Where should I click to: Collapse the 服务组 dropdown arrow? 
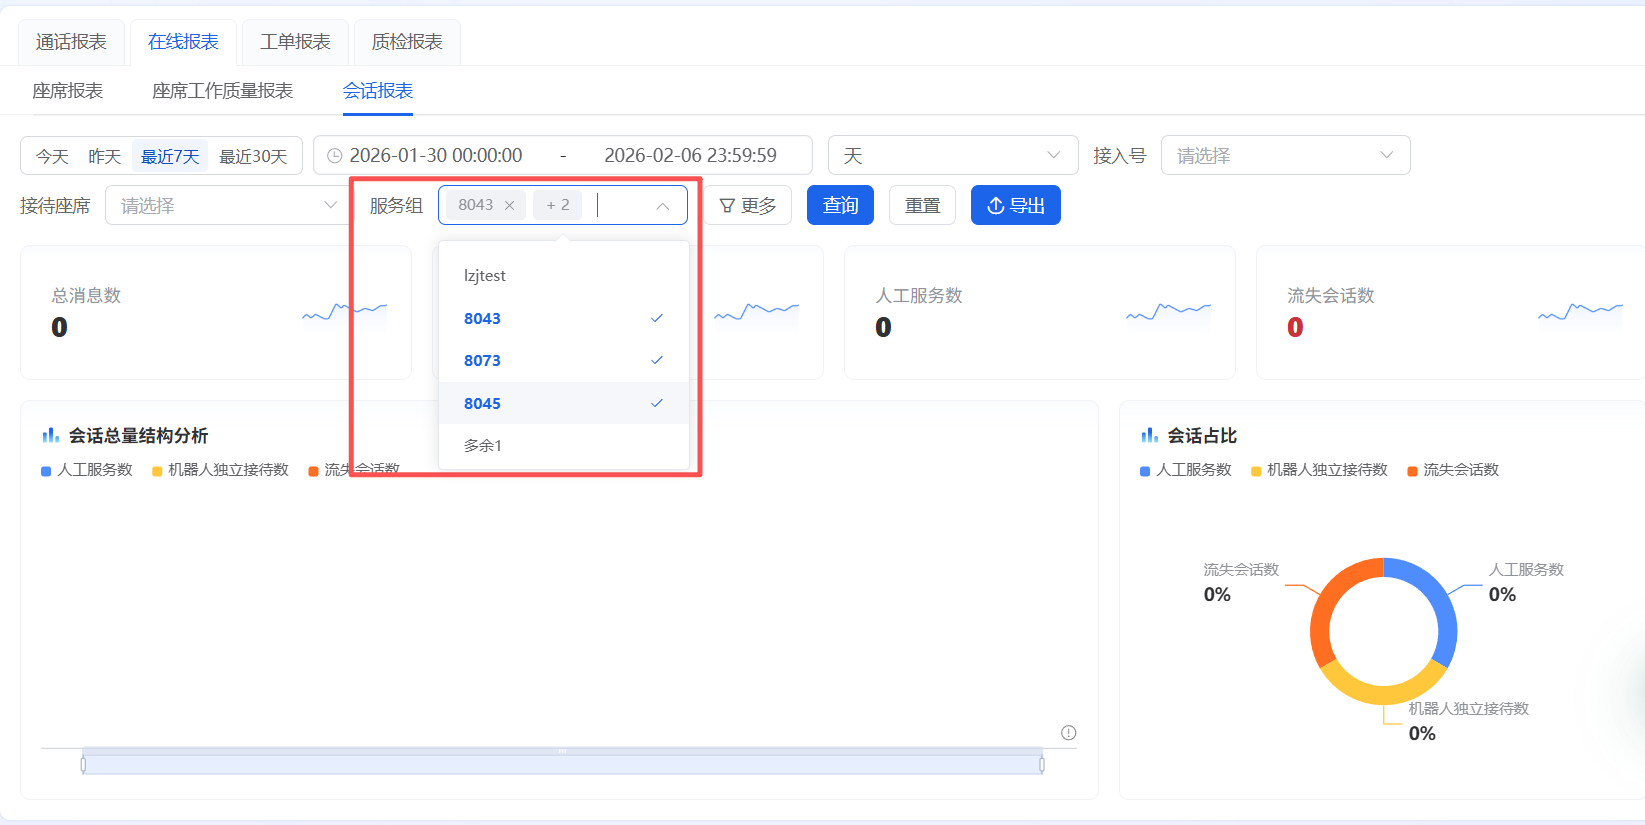click(x=662, y=206)
